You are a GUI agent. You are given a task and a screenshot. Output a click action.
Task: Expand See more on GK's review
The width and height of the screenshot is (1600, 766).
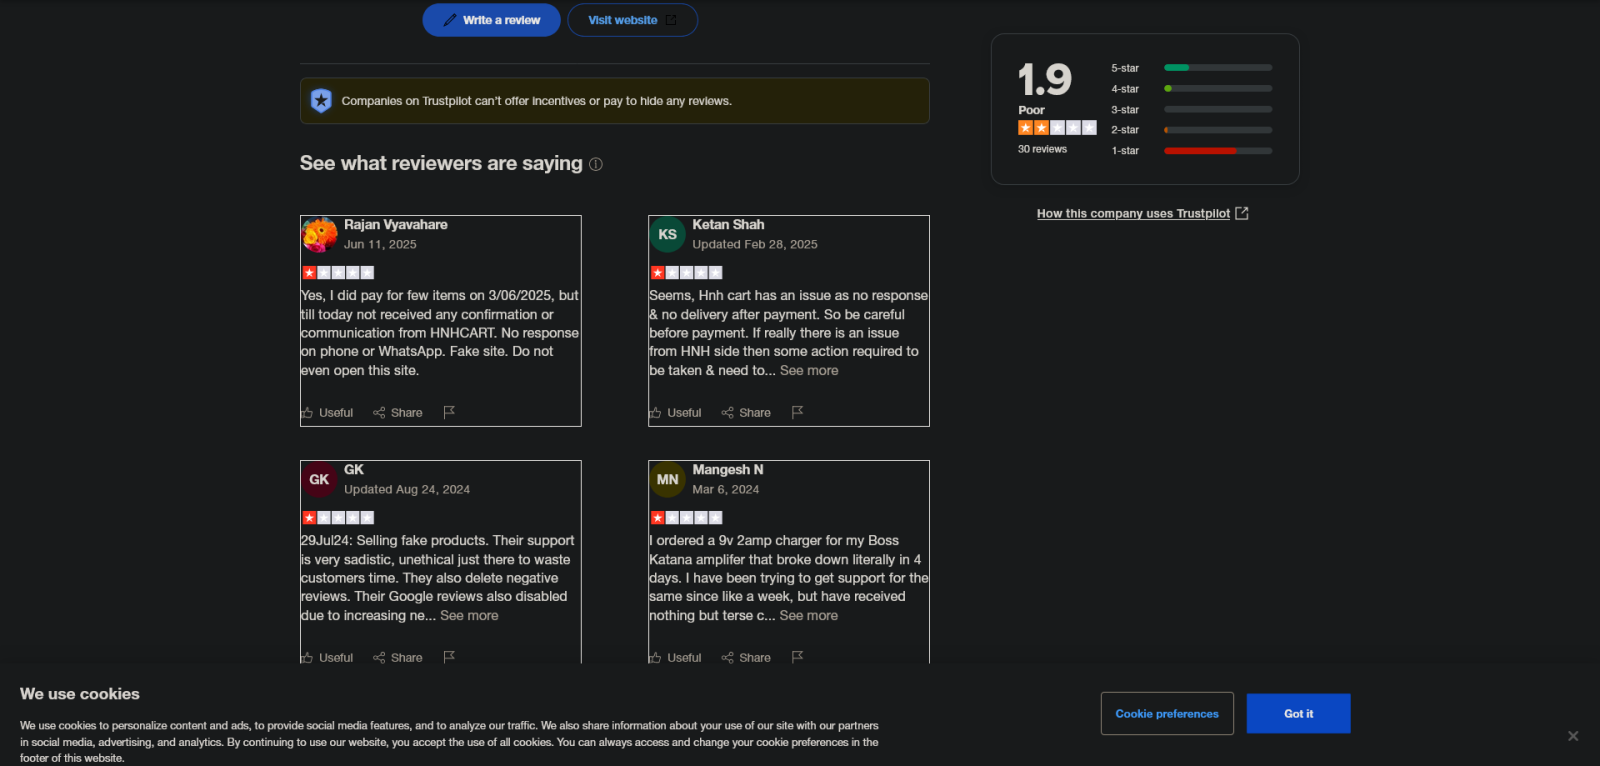click(x=469, y=616)
